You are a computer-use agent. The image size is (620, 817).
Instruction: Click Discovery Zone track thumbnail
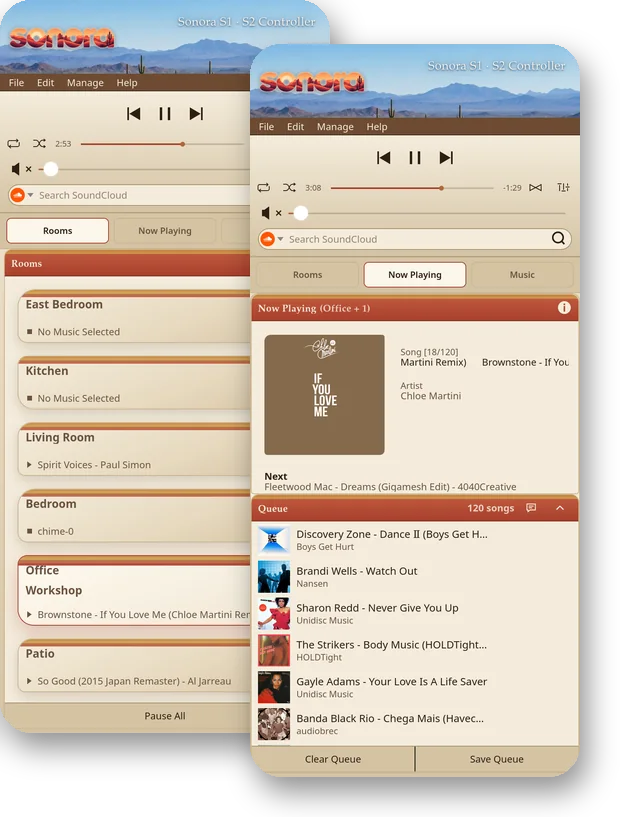[274, 540]
